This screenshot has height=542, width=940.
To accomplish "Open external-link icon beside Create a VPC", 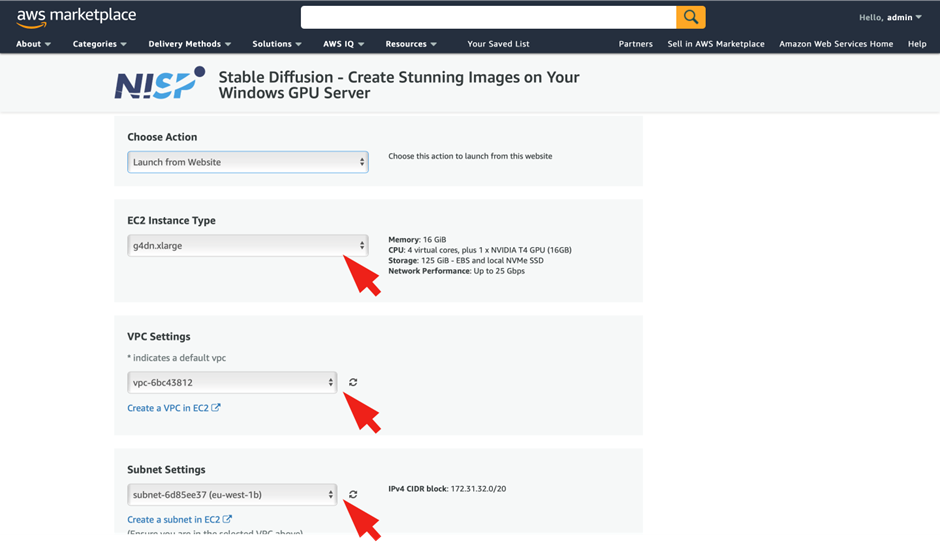I will point(216,408).
